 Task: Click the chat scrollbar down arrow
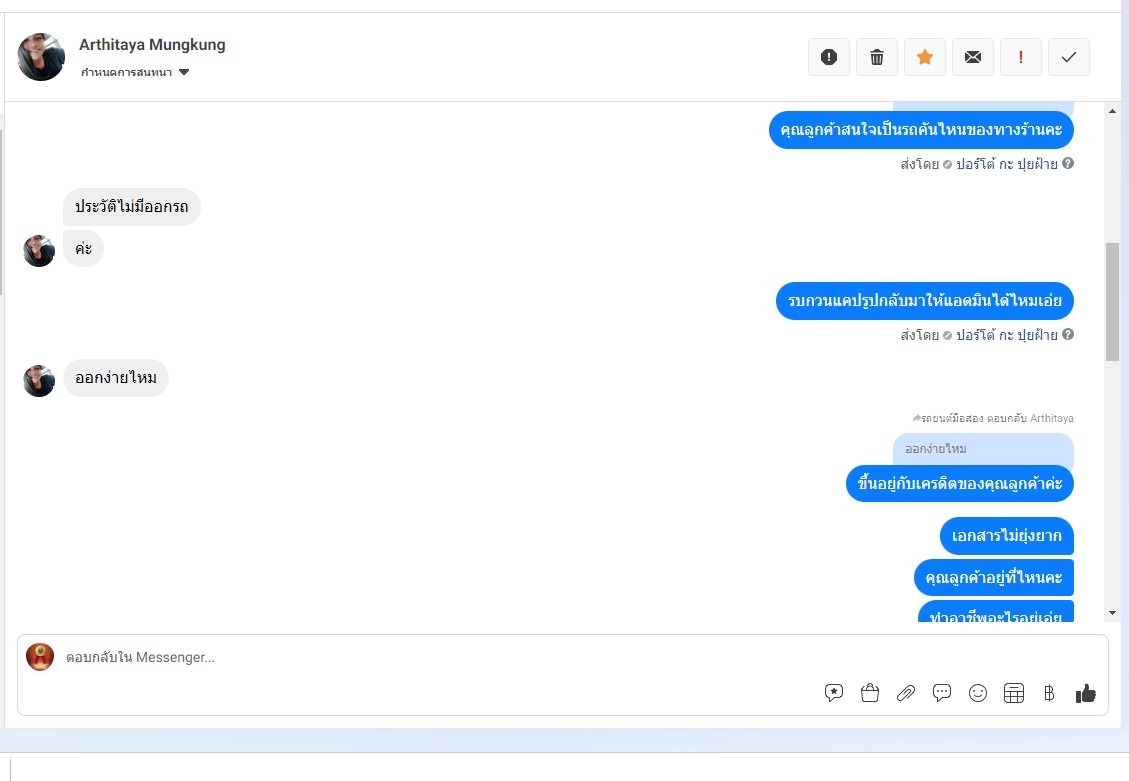[x=1112, y=613]
